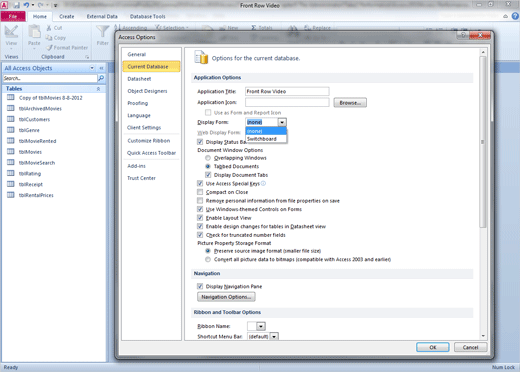Click scroll down arrow in options dialog
The height and width of the screenshot is (372, 520).
(x=483, y=336)
